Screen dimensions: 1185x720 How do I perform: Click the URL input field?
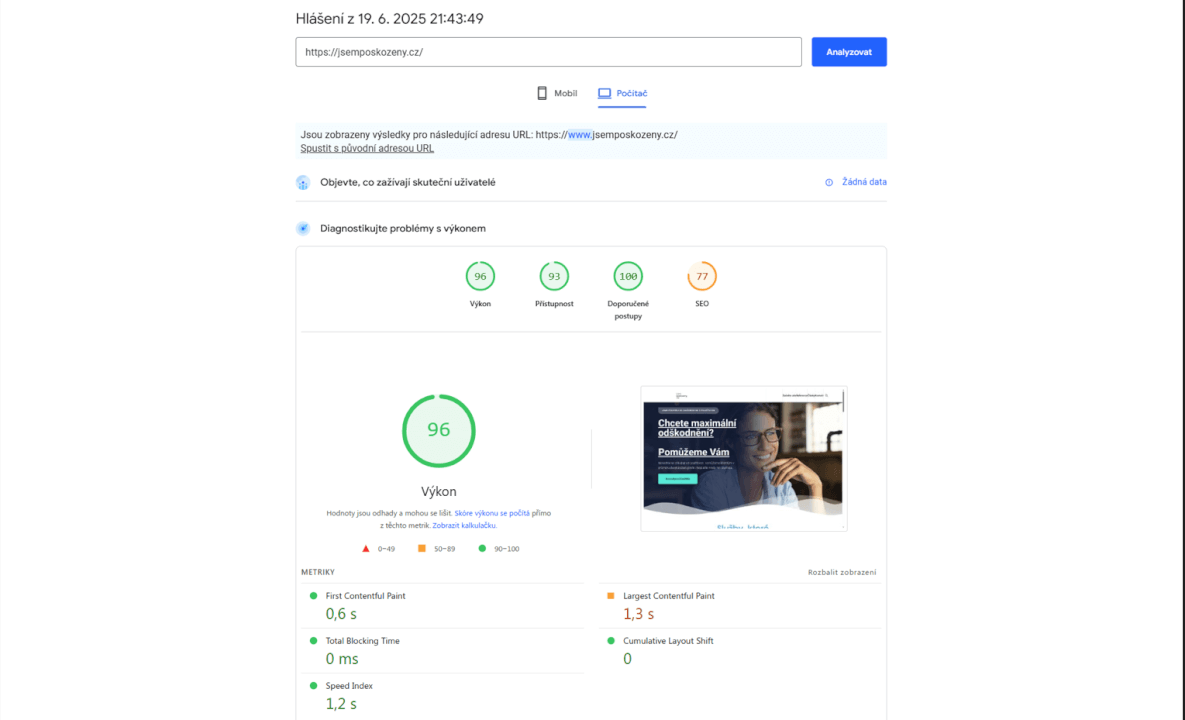point(548,52)
